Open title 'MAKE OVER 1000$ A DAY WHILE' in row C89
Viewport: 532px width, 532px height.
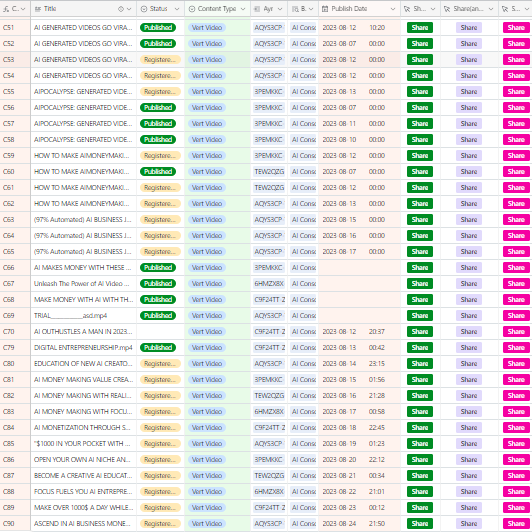83,508
